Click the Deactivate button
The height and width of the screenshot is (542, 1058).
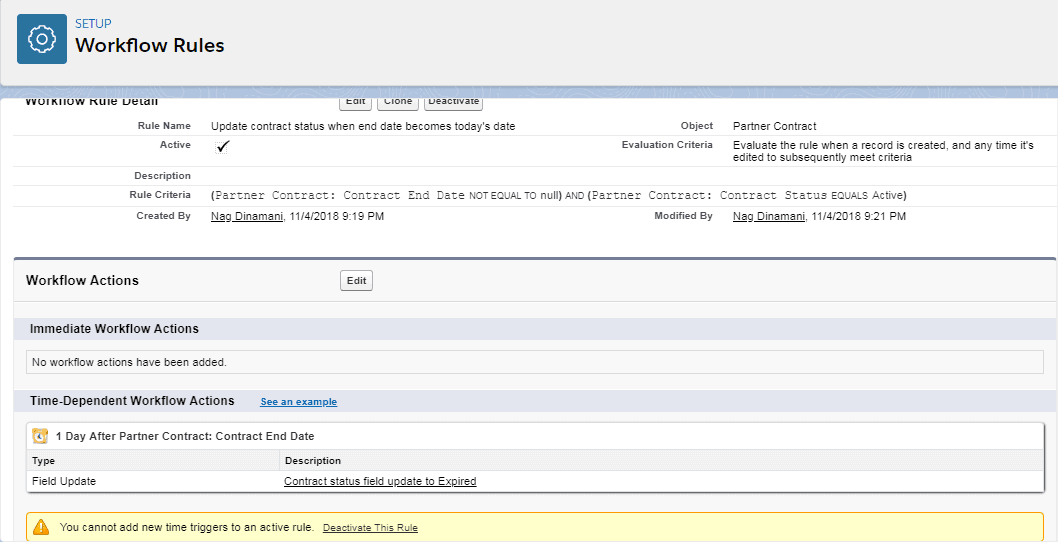[453, 103]
